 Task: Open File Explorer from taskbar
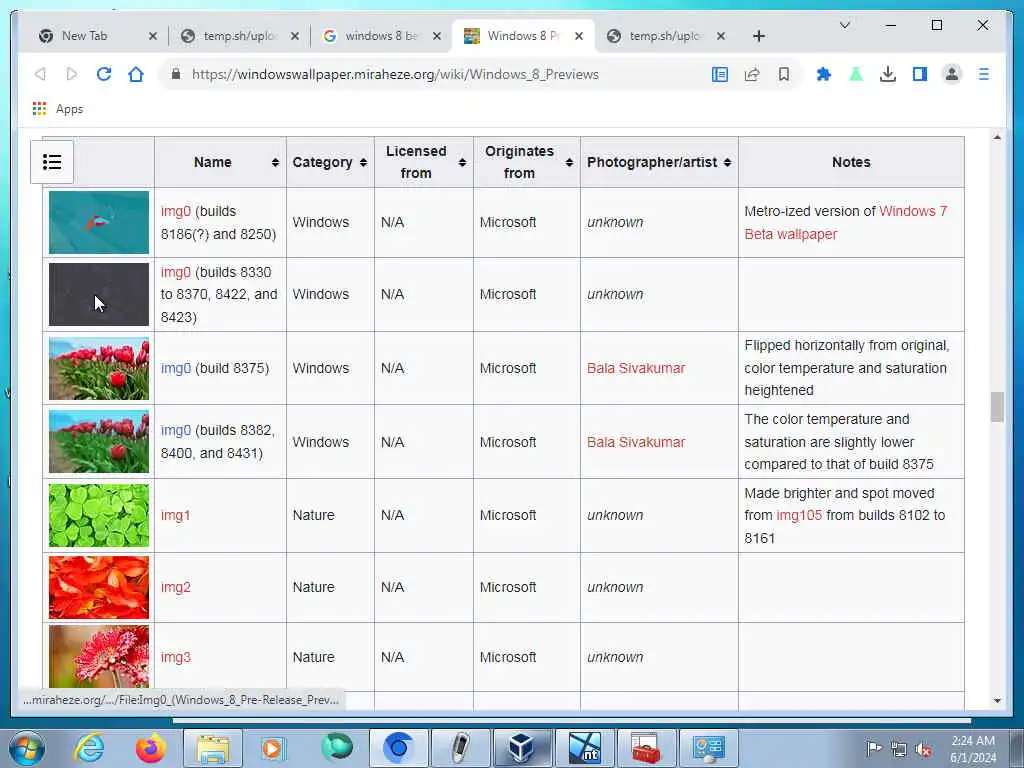[213, 748]
